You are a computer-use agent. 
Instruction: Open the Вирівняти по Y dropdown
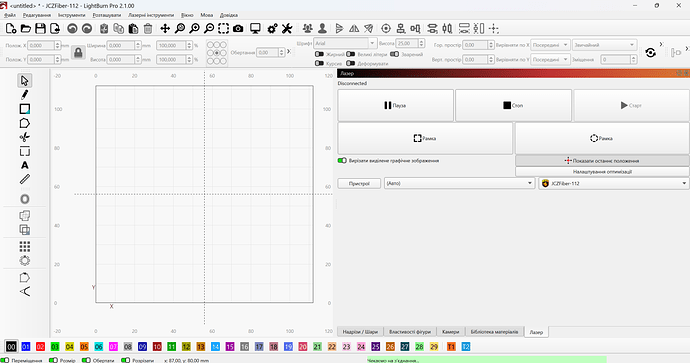(x=551, y=59)
